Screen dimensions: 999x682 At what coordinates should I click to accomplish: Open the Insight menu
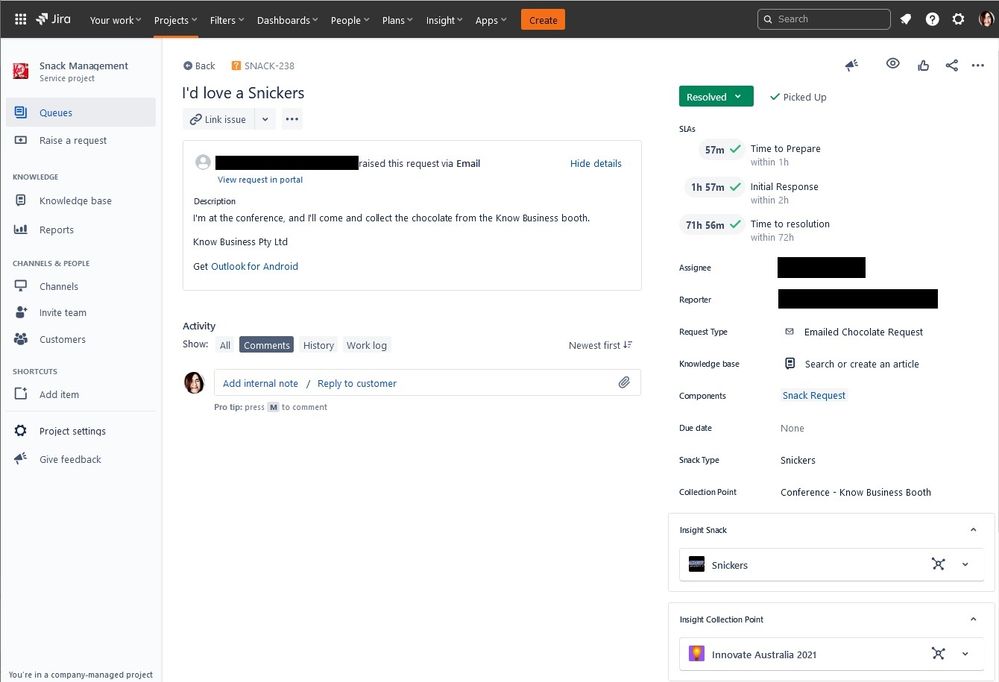coord(444,20)
